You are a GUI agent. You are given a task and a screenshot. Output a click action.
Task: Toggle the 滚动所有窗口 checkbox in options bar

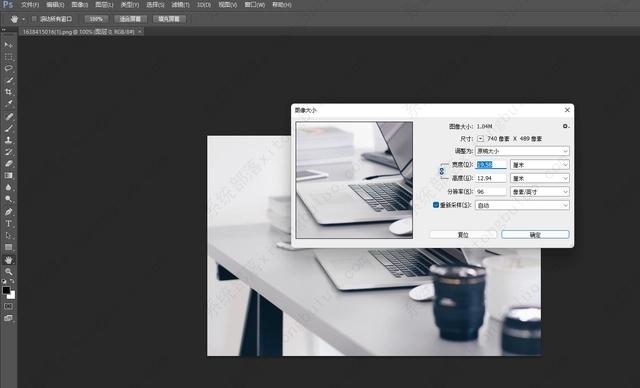point(34,19)
